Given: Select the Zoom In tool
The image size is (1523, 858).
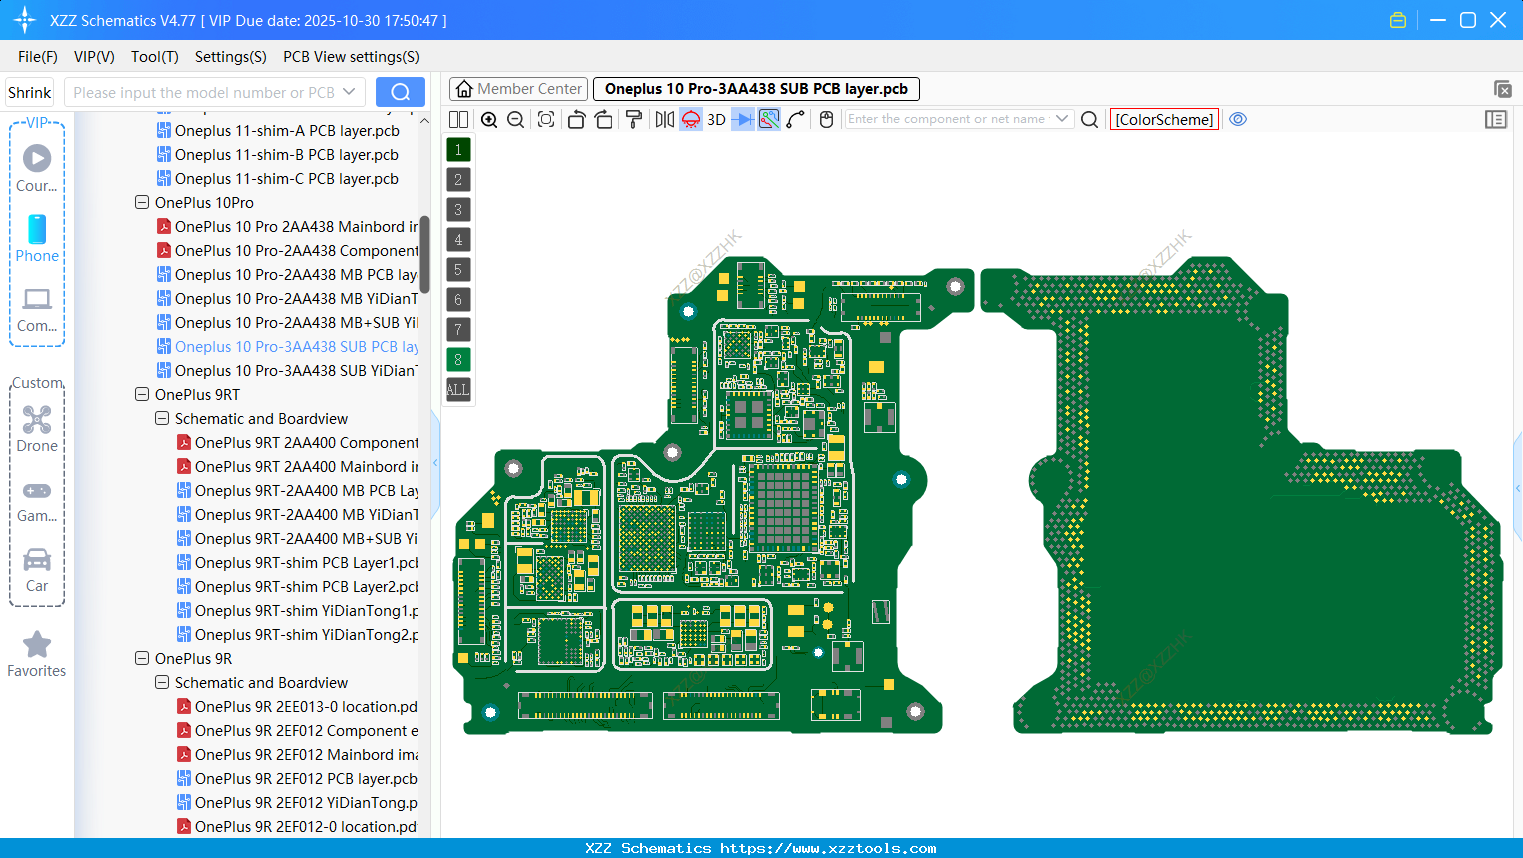Looking at the screenshot, I should [x=489, y=119].
